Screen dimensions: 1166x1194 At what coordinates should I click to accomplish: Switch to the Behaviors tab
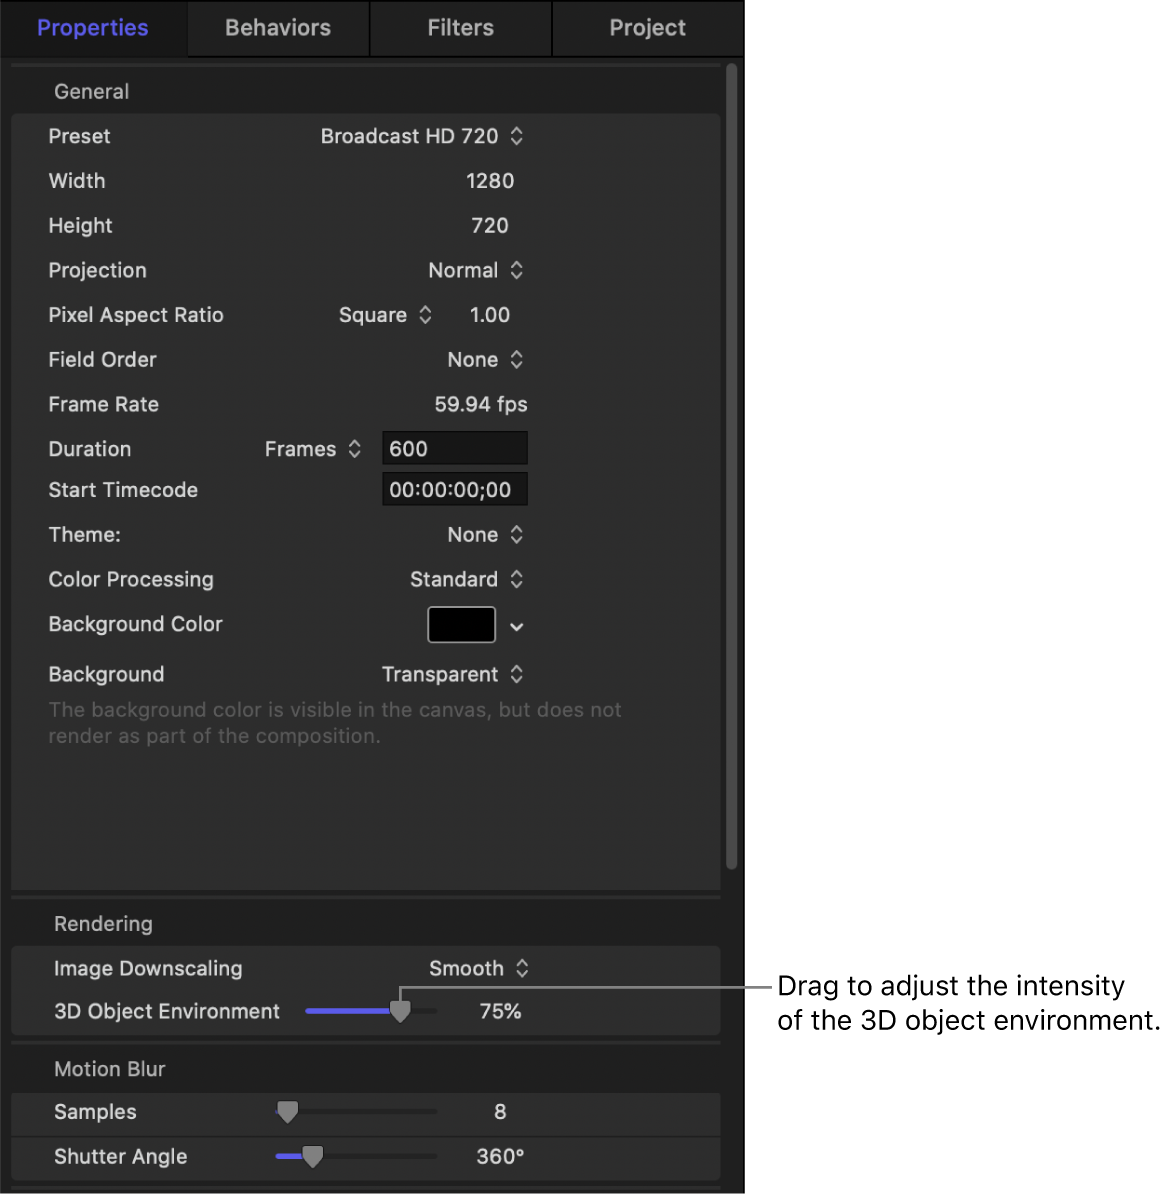(x=278, y=28)
